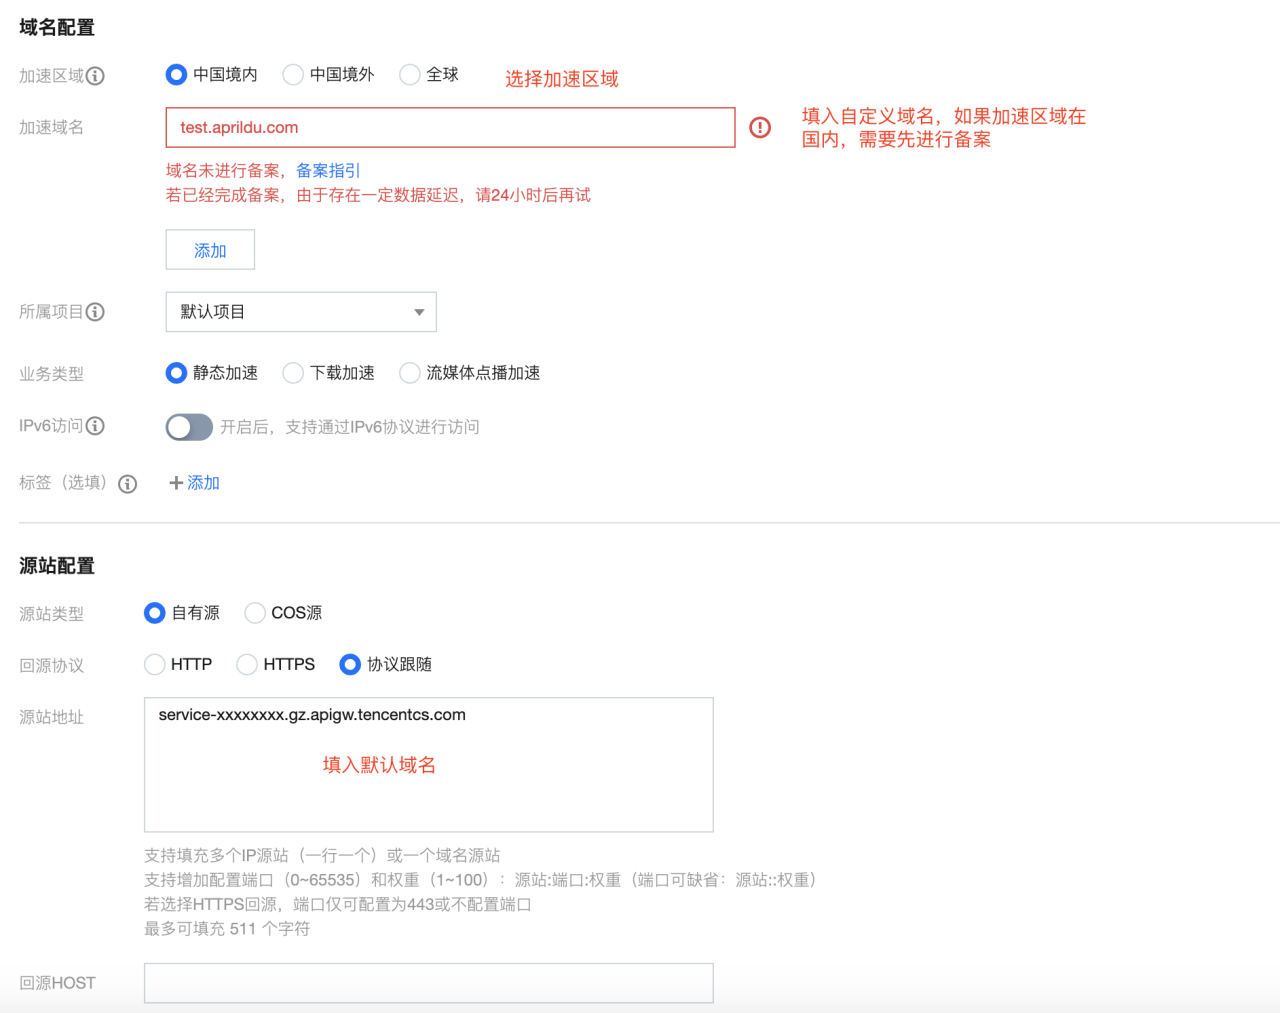Select the 中国境外 acceleration region
This screenshot has height=1013, width=1280.
pos(293,74)
